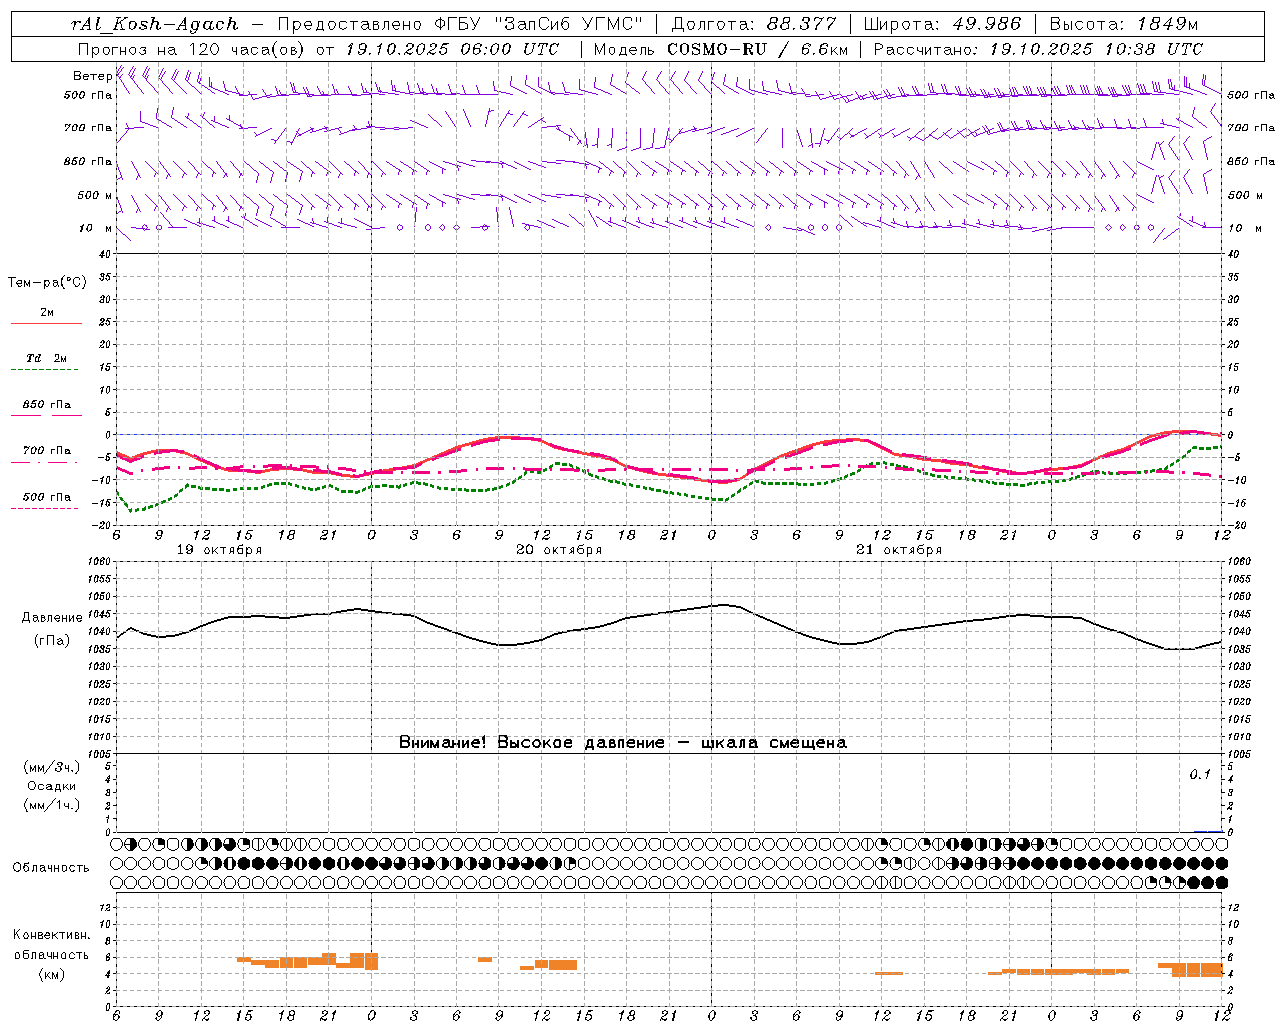Click the 19 октября date label
Screen dimensions: 1280x1024
219,550
